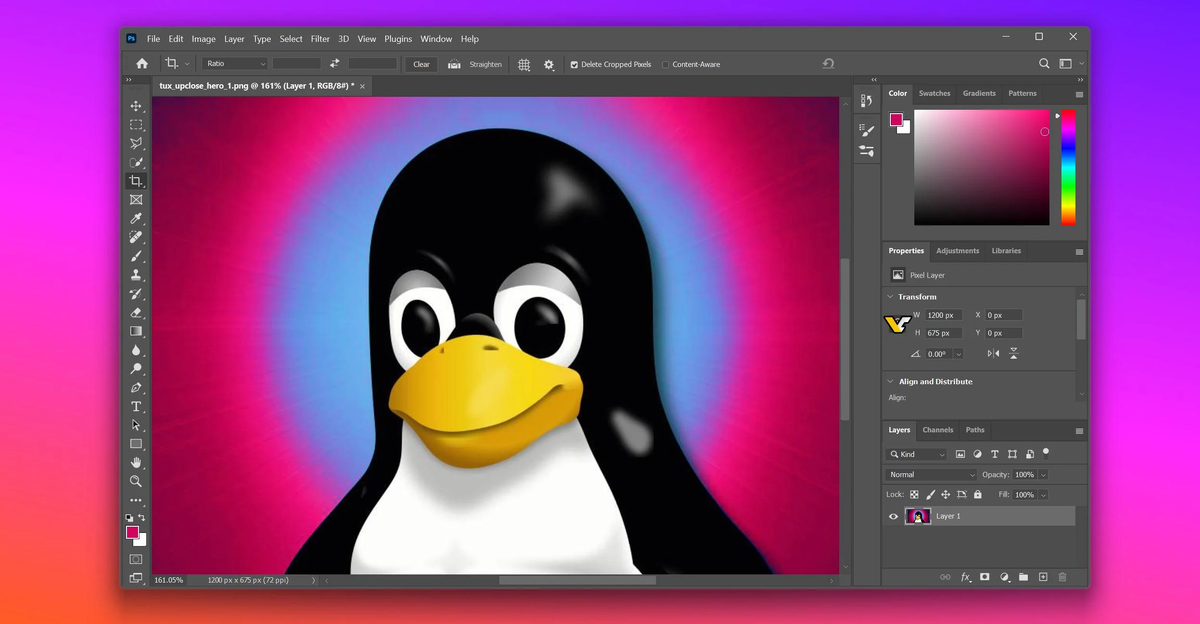Screen dimensions: 1200x624
Task: Add a layer mask to Layer 1
Action: point(984,577)
